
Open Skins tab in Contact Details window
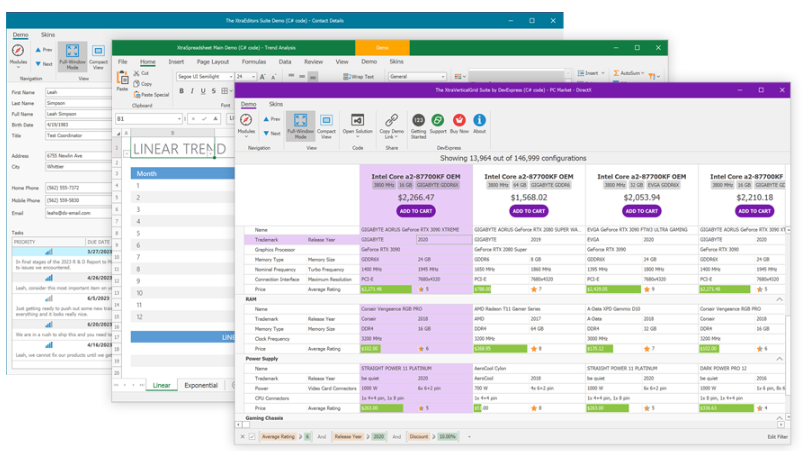tap(48, 35)
